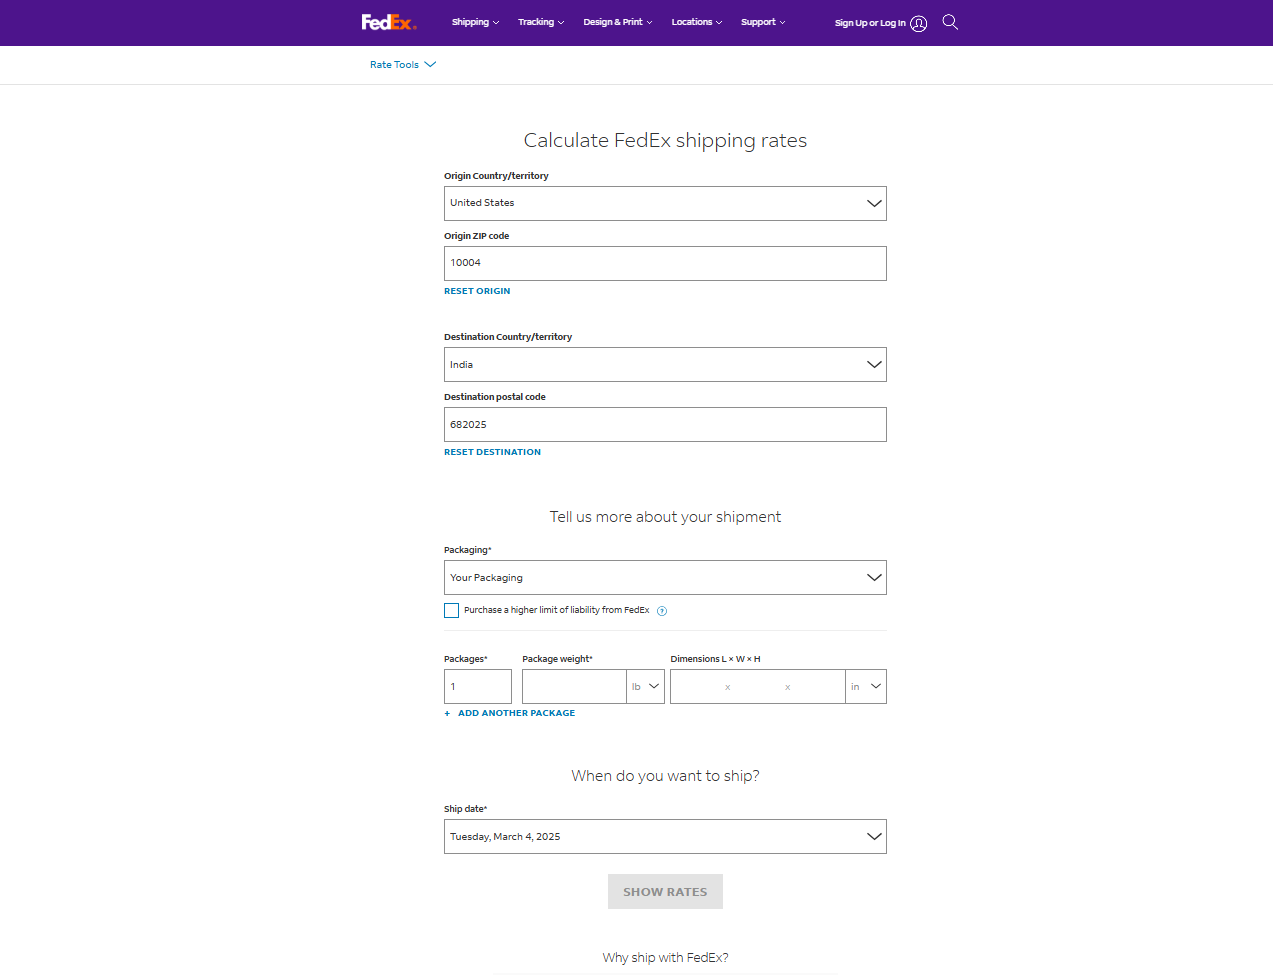Open the Ship date dropdown
This screenshot has height=975, width=1273.
[665, 836]
